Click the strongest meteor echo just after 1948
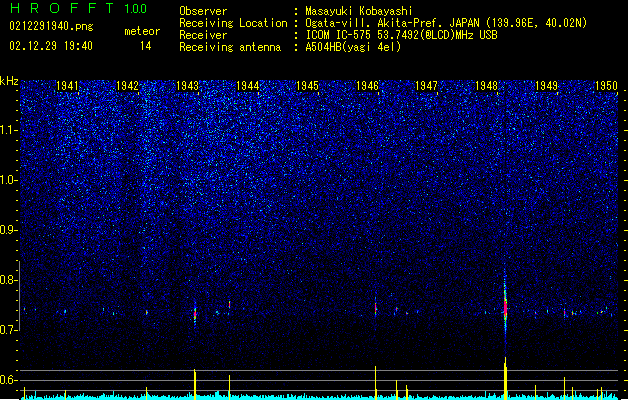The height and width of the screenshot is (400, 629). 505,308
